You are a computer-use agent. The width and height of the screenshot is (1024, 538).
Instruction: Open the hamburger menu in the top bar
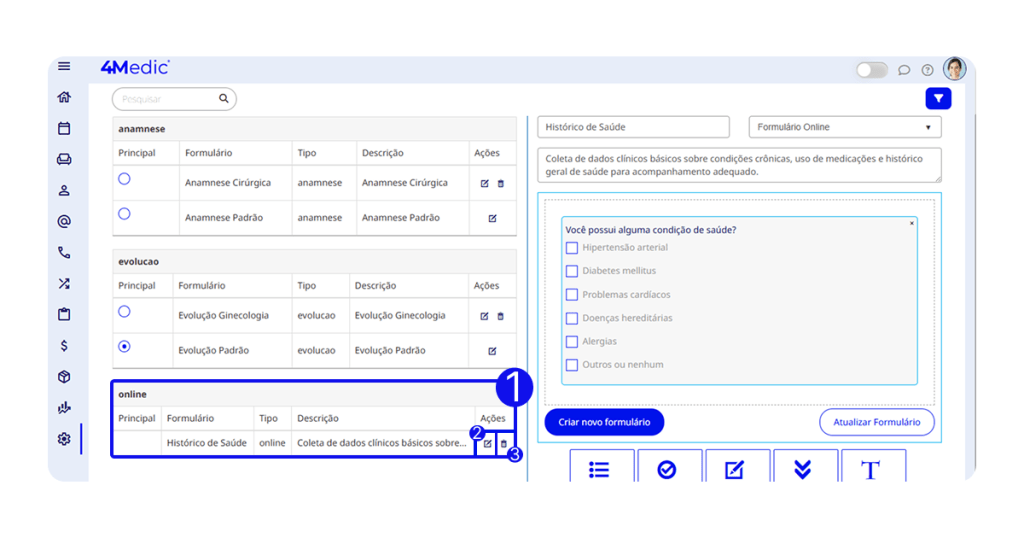coord(64,67)
